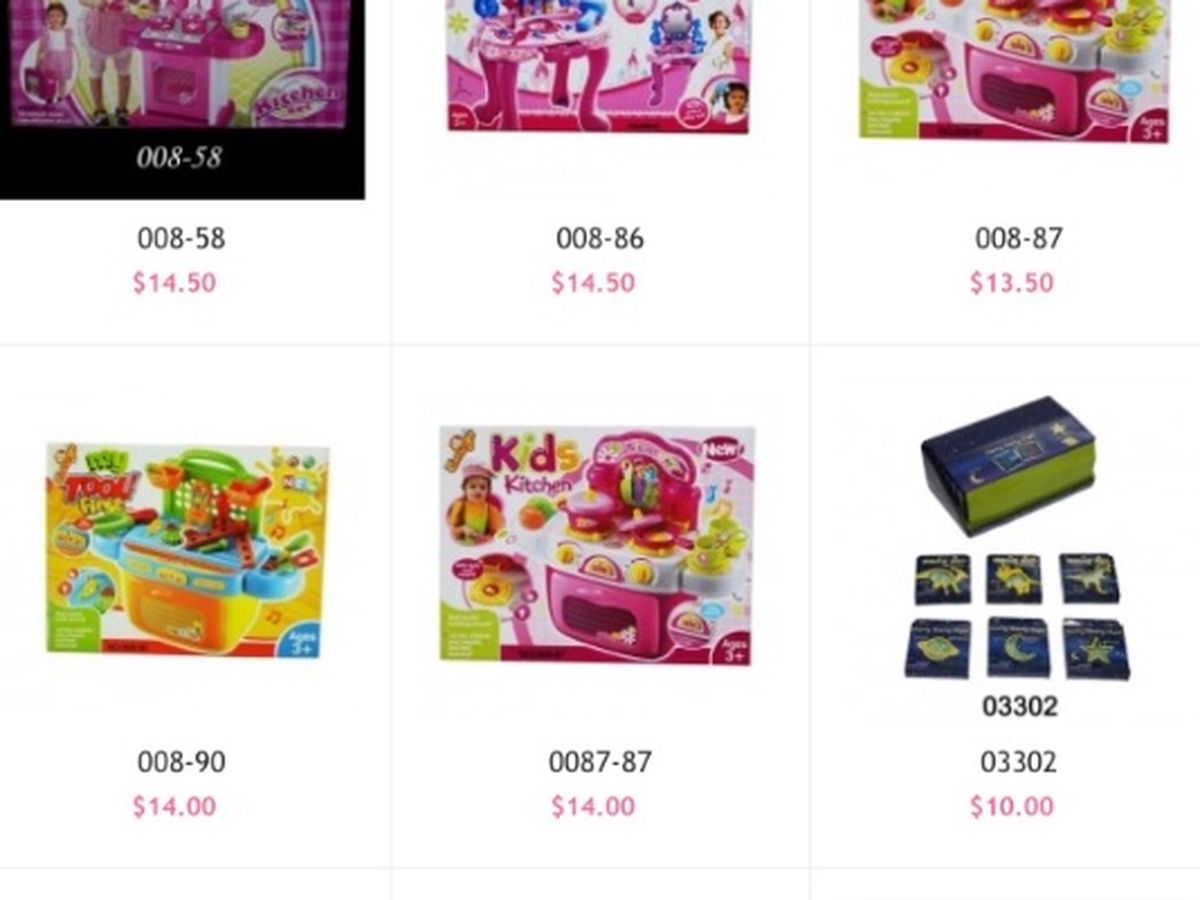This screenshot has height=900, width=1200.
Task: Click the 03302 product title below image
Action: (1018, 762)
